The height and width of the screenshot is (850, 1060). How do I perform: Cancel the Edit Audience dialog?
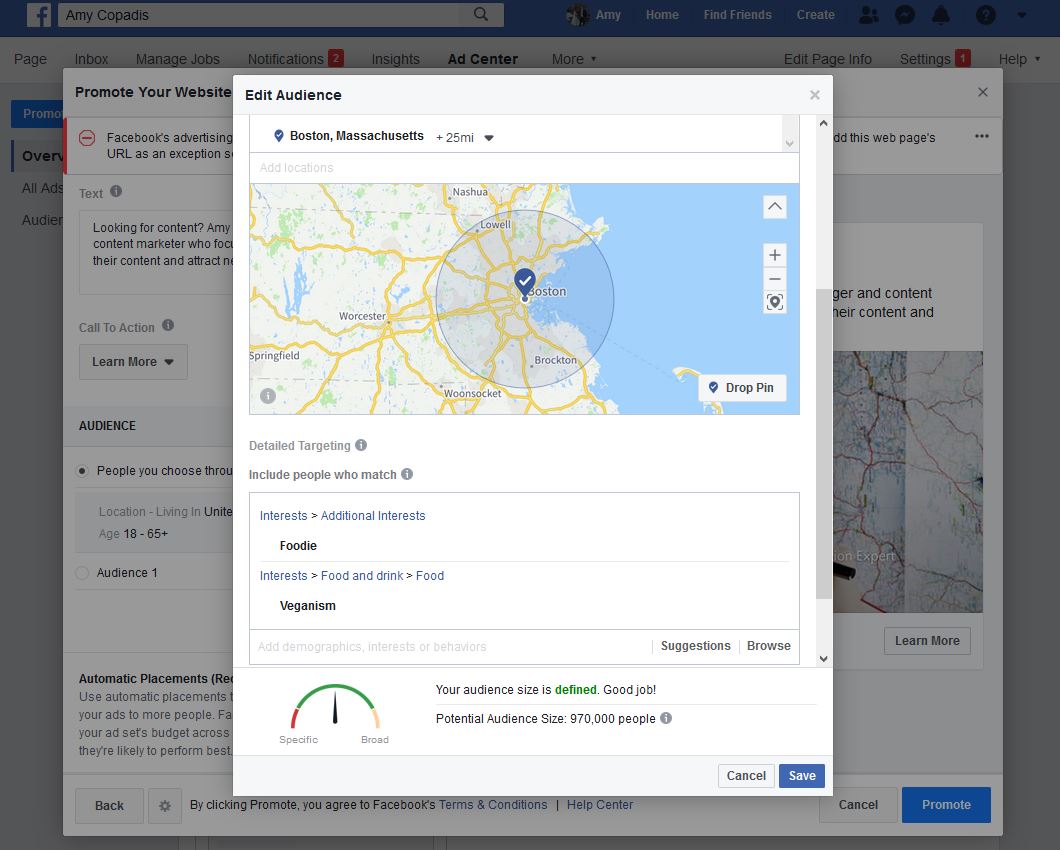pos(746,776)
